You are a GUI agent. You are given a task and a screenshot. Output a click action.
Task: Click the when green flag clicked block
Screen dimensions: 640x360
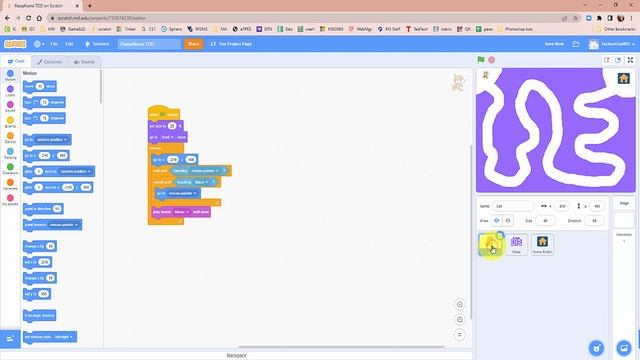pyautogui.click(x=164, y=113)
